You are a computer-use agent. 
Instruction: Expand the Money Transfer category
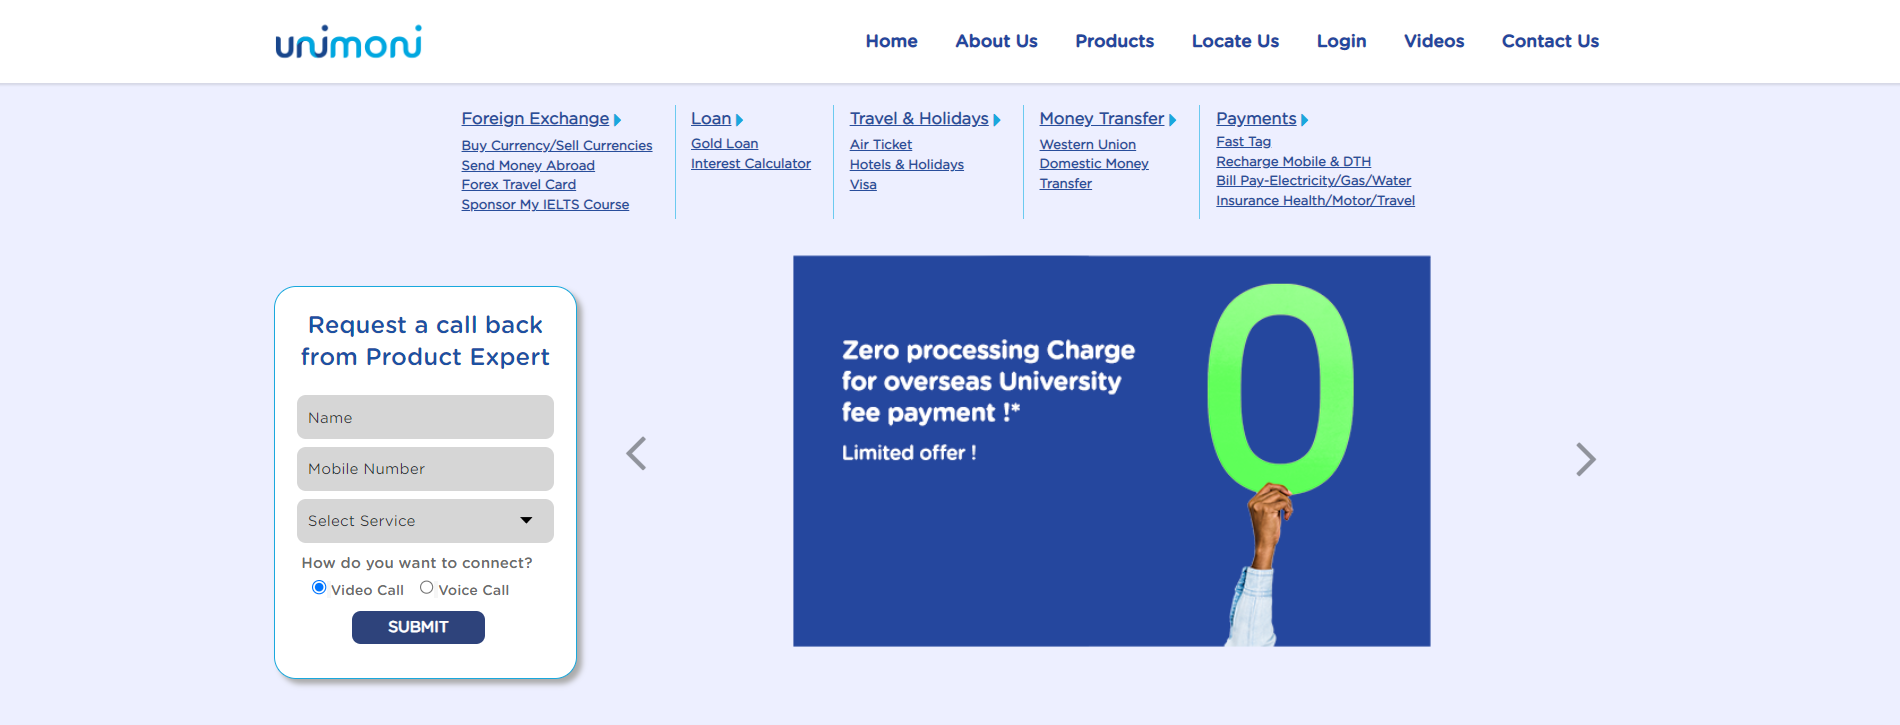click(x=1108, y=119)
